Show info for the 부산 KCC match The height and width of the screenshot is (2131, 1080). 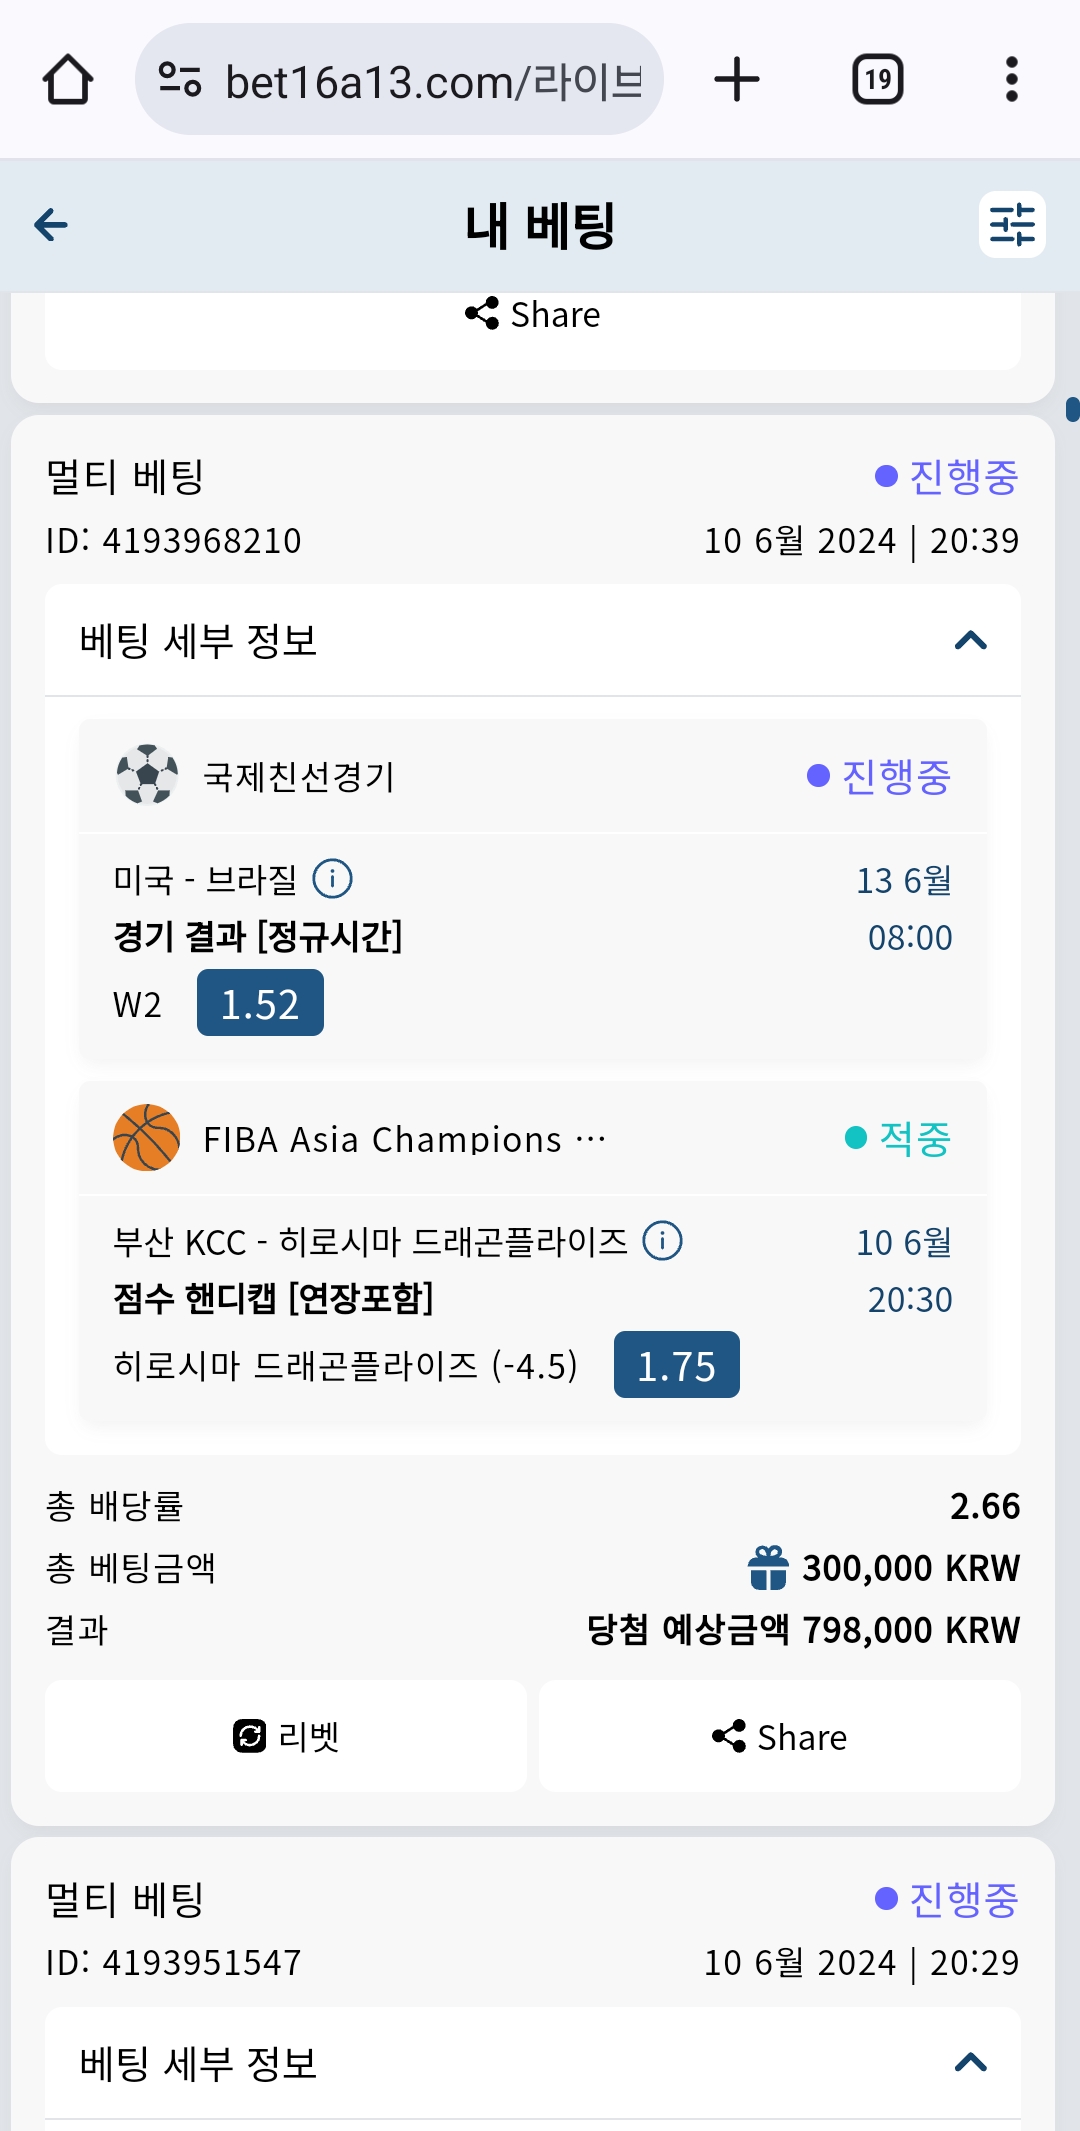pos(662,1241)
